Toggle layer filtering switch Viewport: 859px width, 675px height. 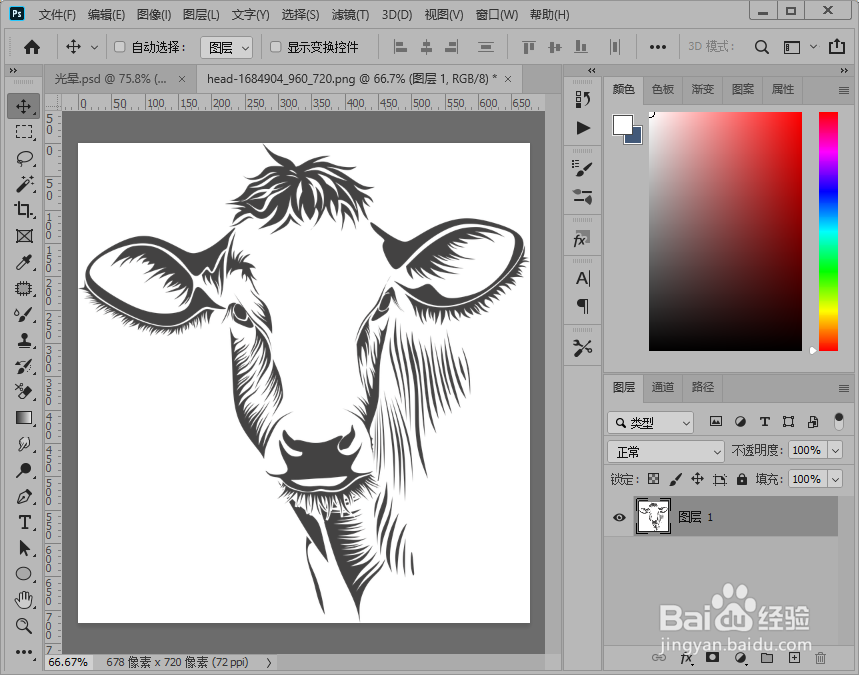(838, 421)
